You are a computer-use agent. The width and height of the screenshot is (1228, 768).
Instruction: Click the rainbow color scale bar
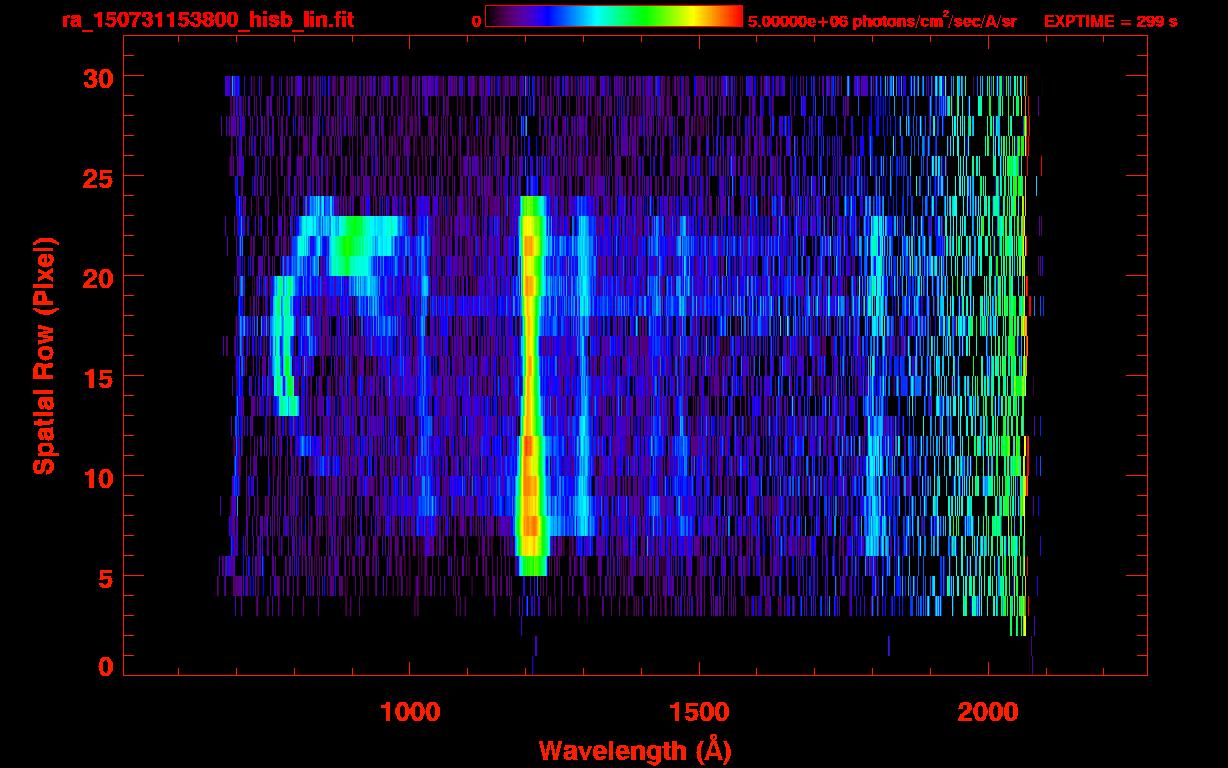(x=614, y=16)
